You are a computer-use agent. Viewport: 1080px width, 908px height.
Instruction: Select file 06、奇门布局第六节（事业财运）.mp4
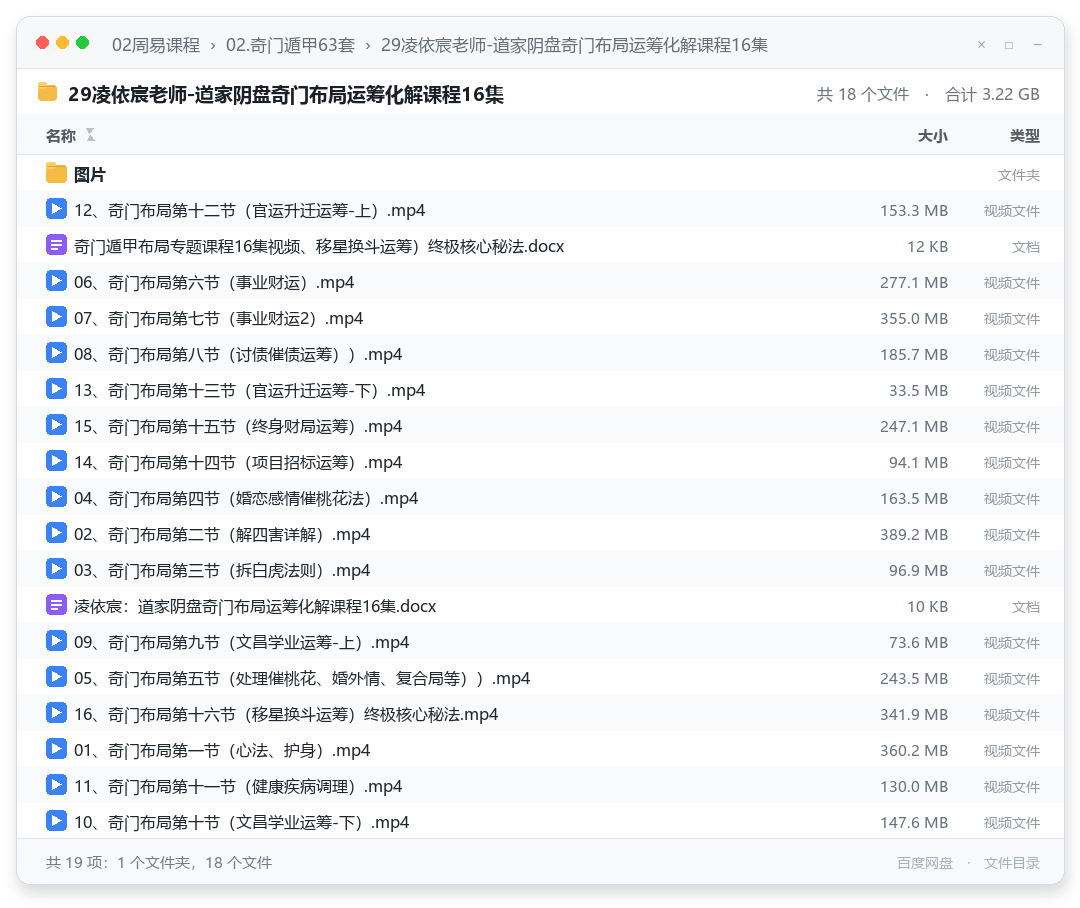tap(214, 283)
